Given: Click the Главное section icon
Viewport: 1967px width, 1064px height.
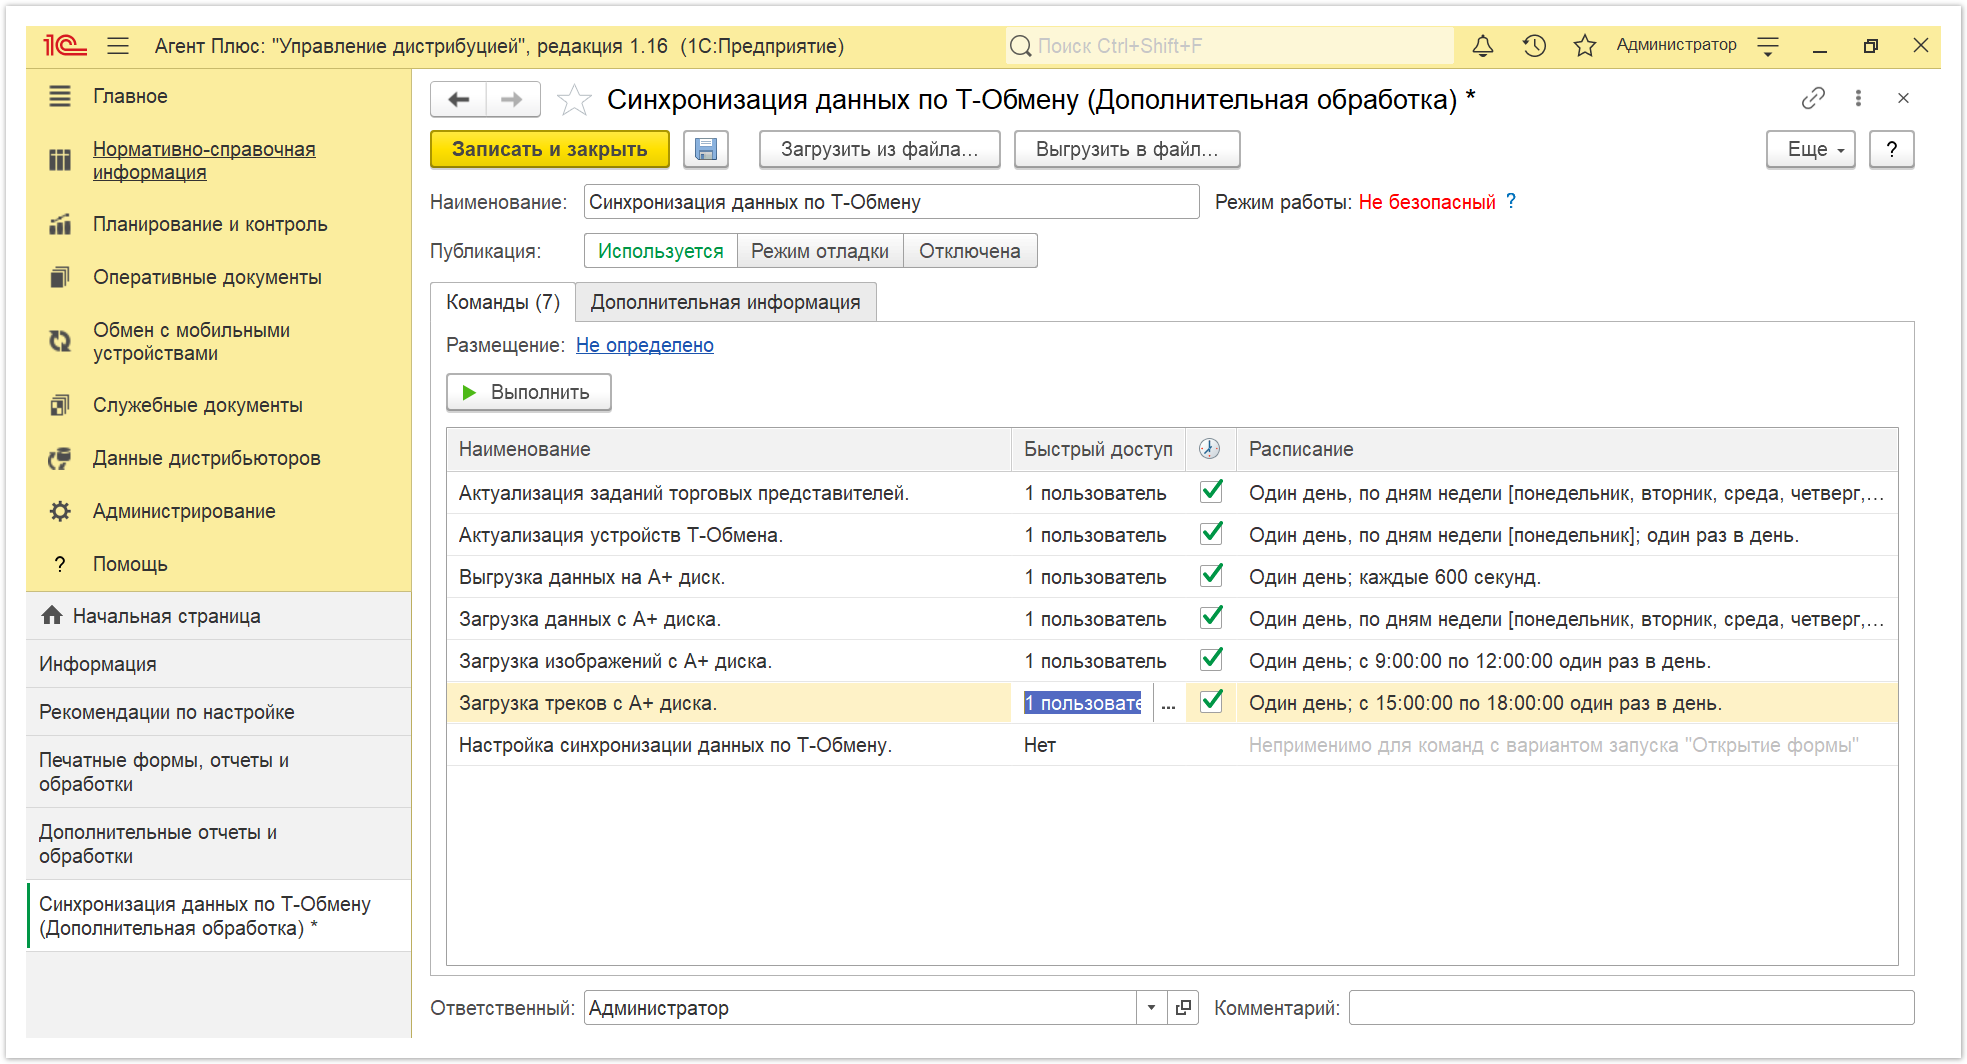Looking at the screenshot, I should coord(60,96).
